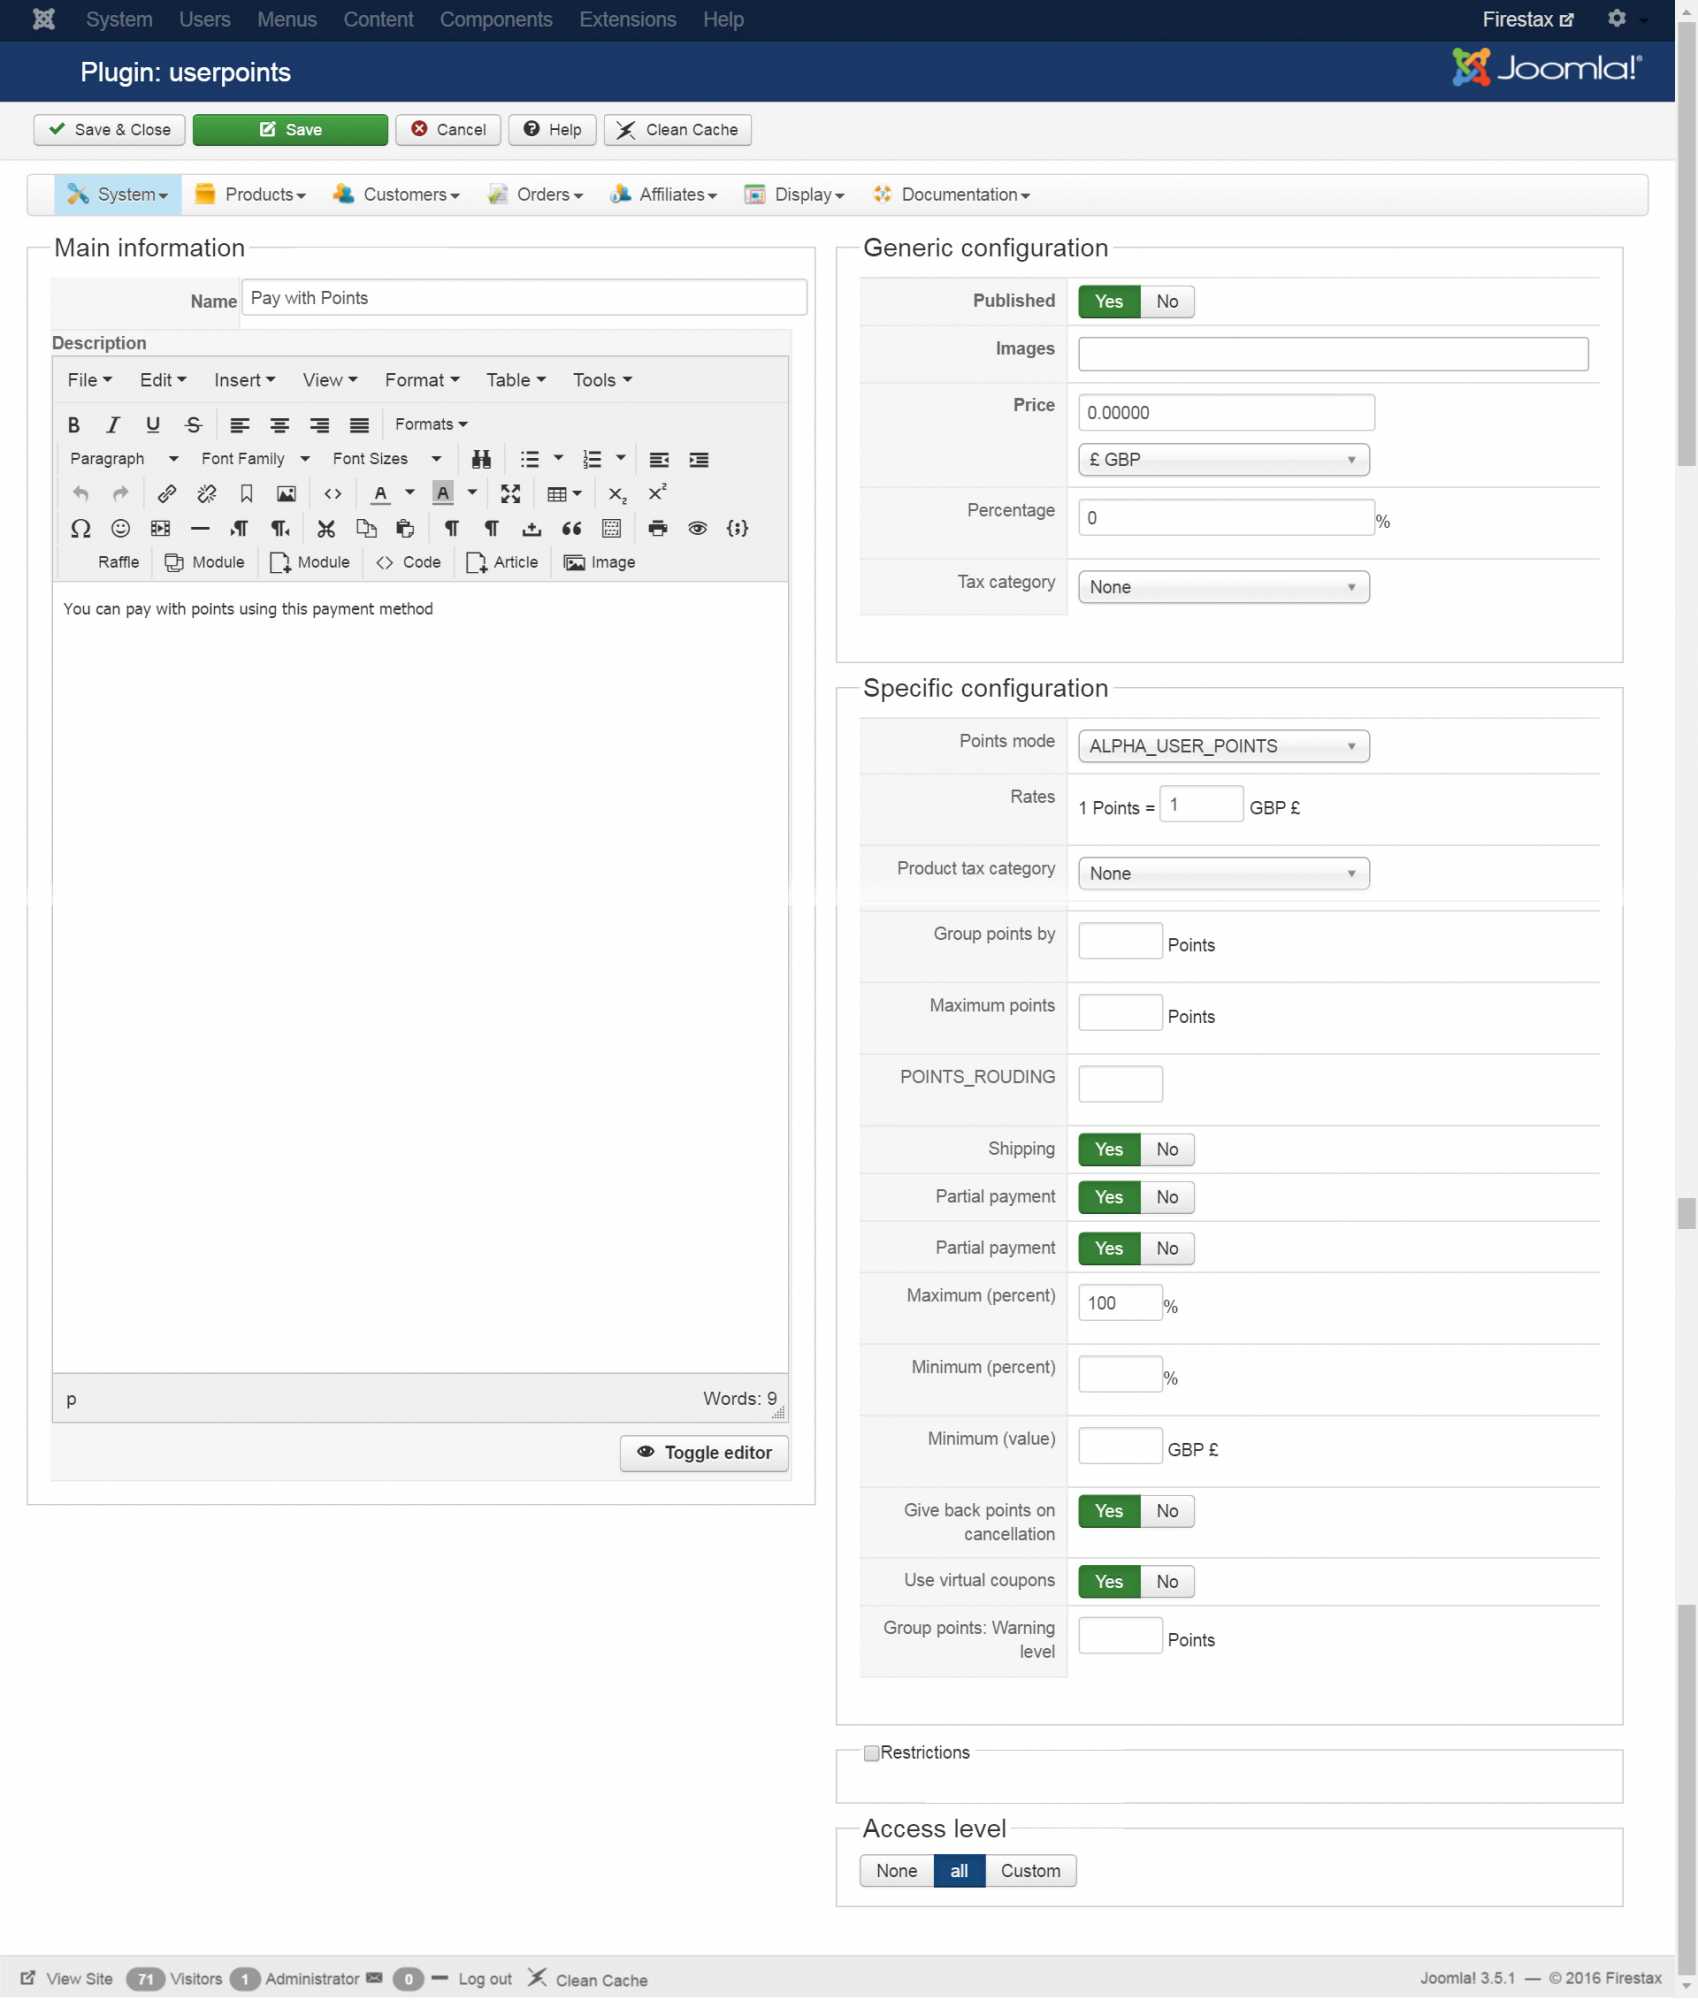
Task: Cut selection with scissors icon
Action: click(x=326, y=529)
